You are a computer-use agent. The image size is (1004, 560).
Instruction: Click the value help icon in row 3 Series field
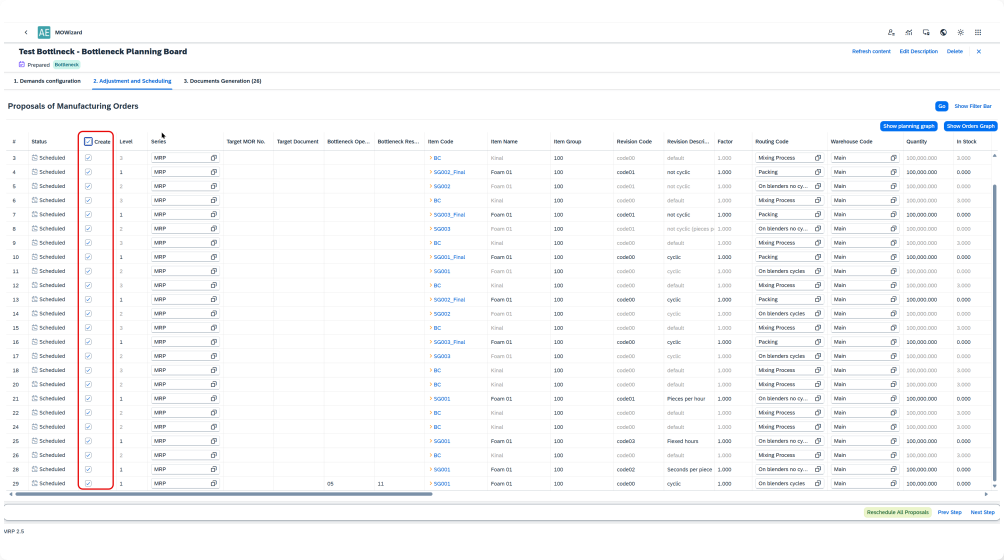coord(213,158)
